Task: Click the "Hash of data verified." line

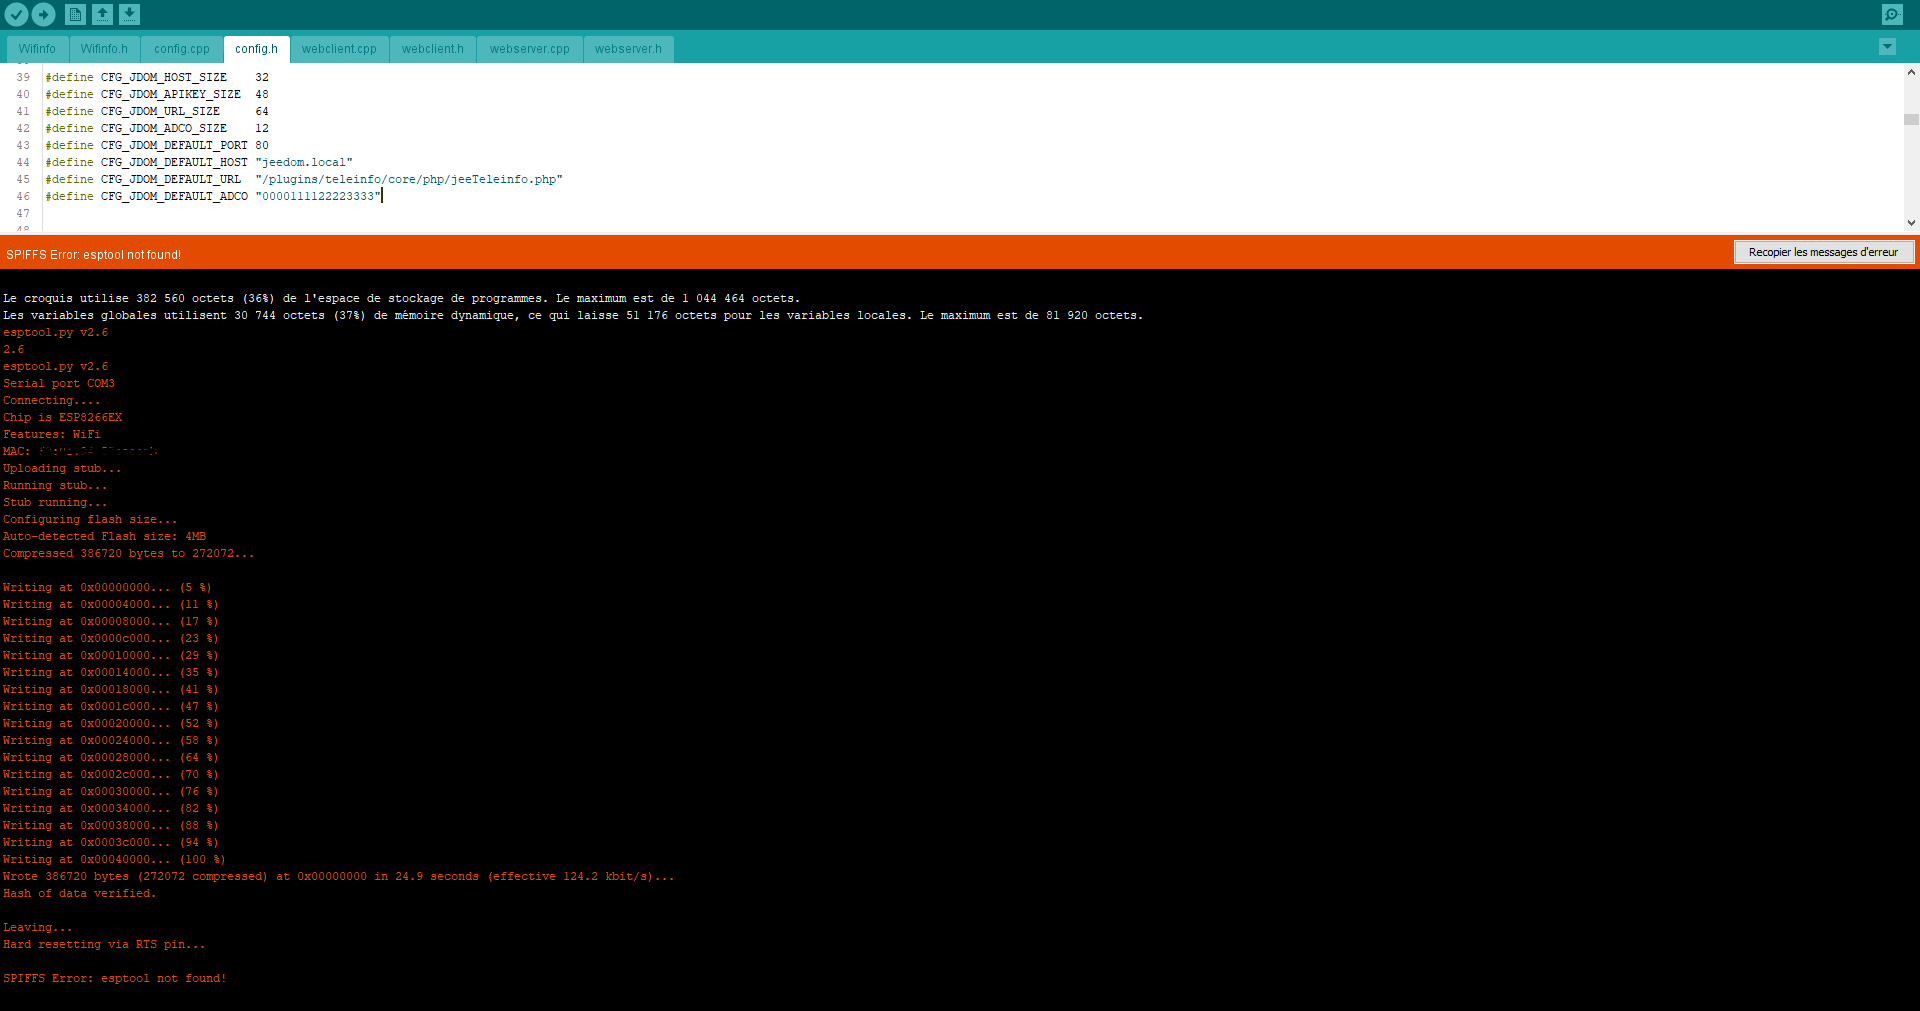Action: pos(79,893)
